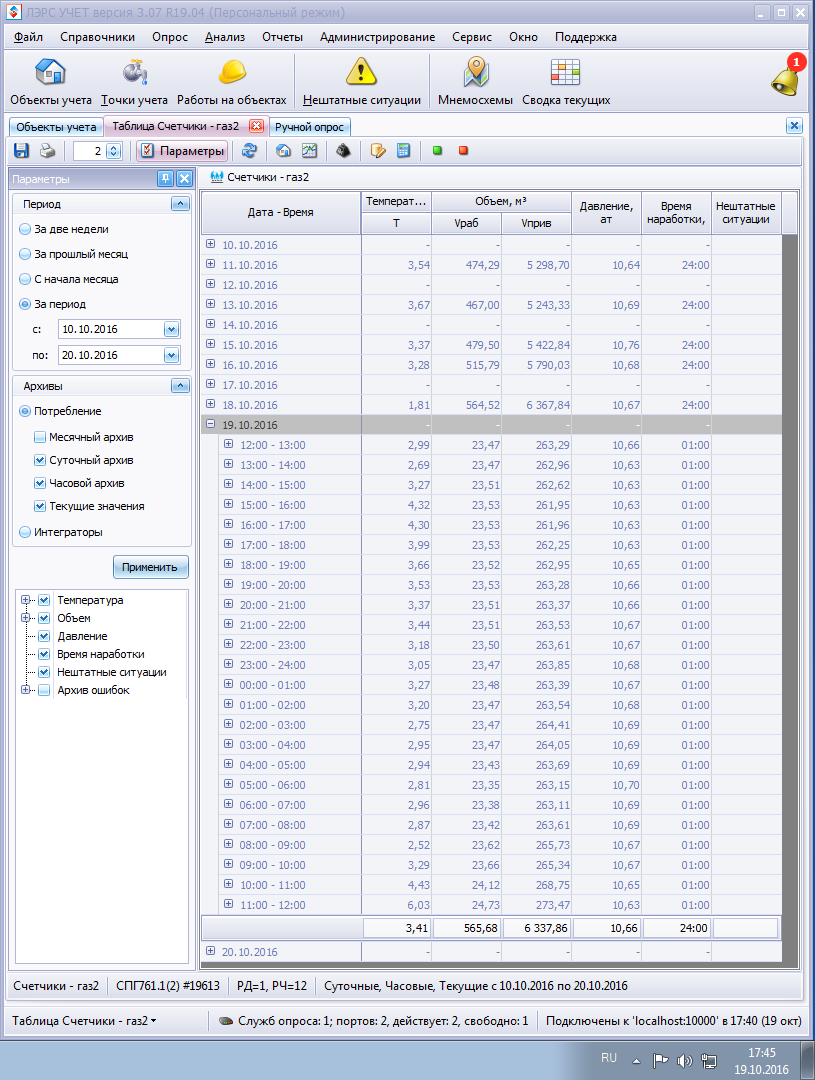Image resolution: width=815 pixels, height=1080 pixels.
Task: Toggle Часовой архив checkbox
Action: (40, 483)
